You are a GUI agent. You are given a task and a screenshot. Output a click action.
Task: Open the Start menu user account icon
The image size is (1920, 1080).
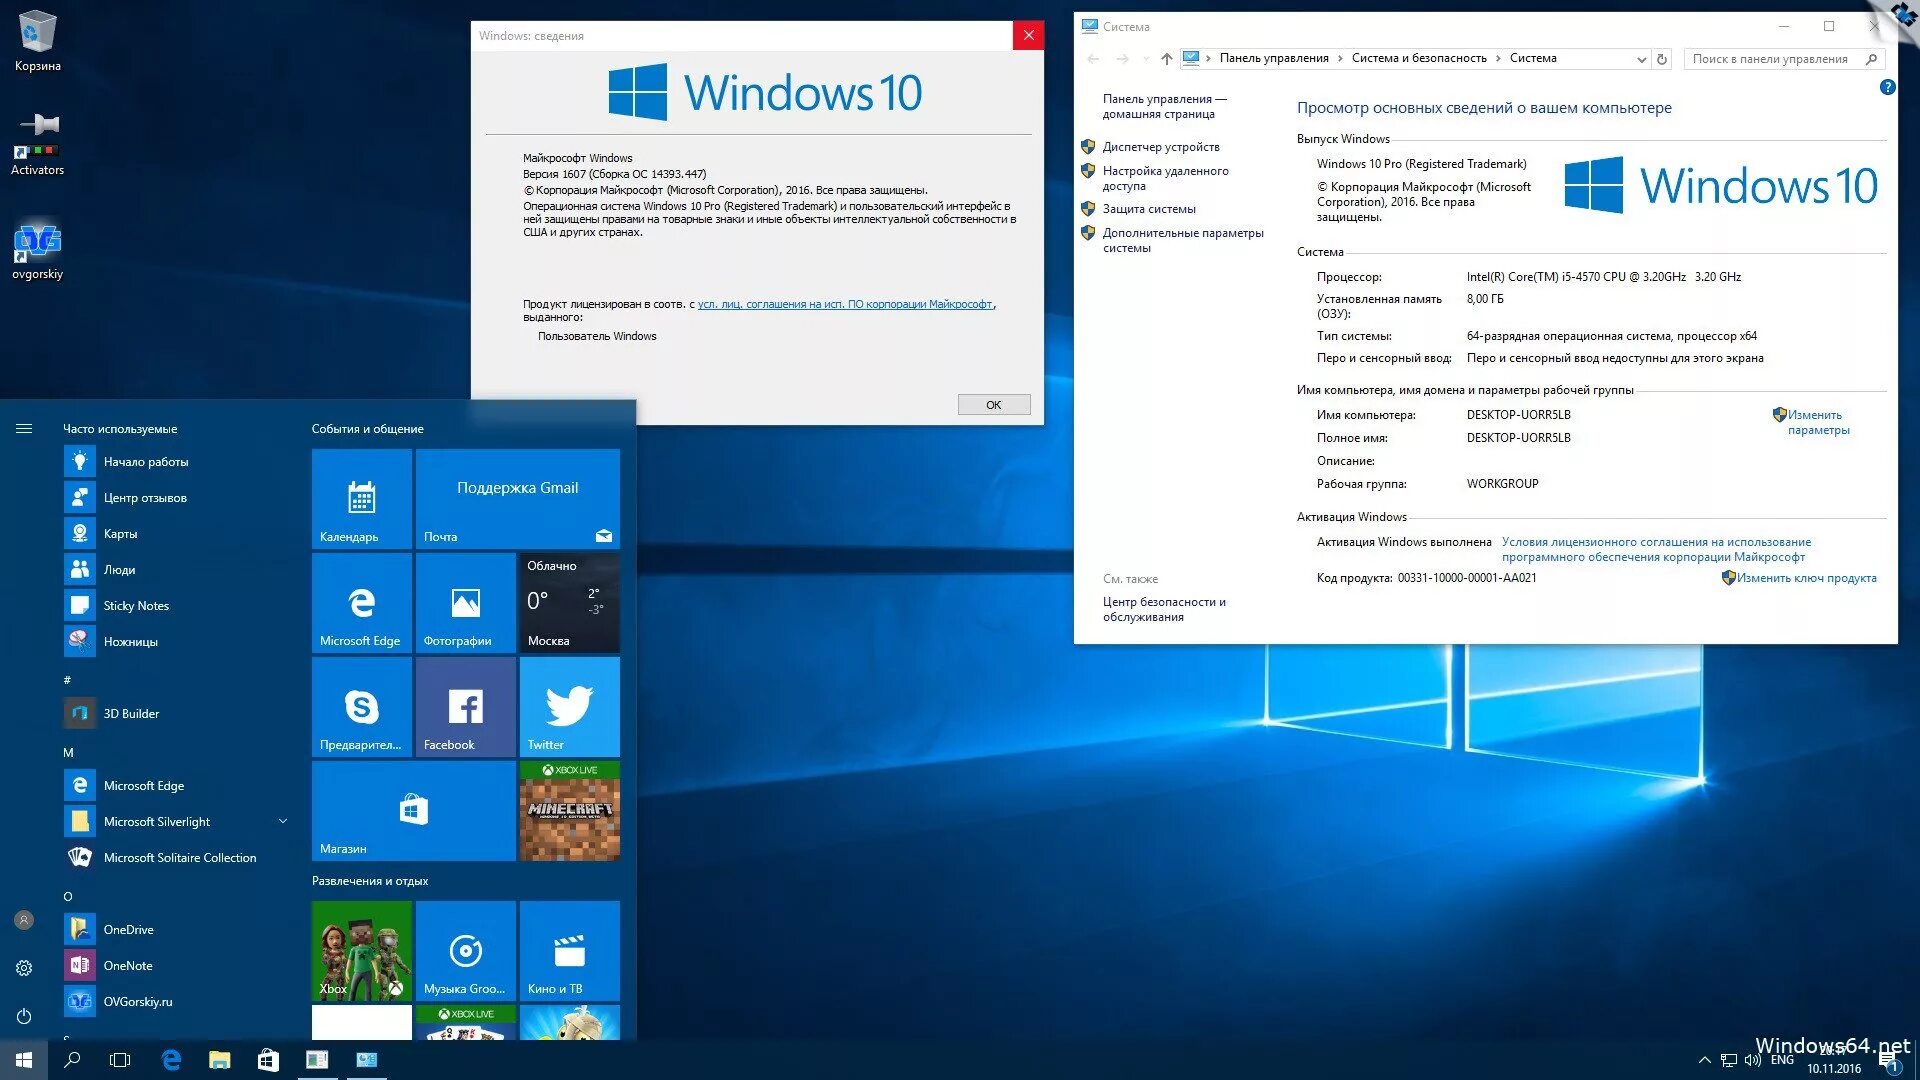[x=24, y=920]
